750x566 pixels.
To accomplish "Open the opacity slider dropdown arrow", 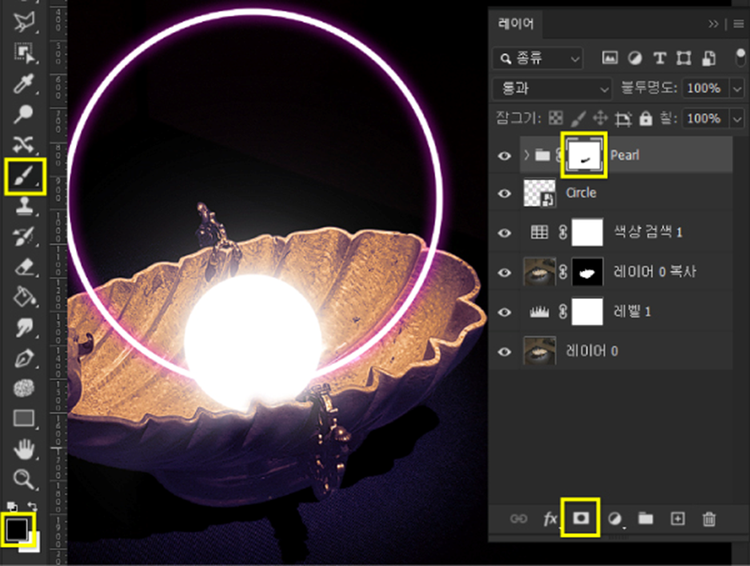I will click(737, 89).
